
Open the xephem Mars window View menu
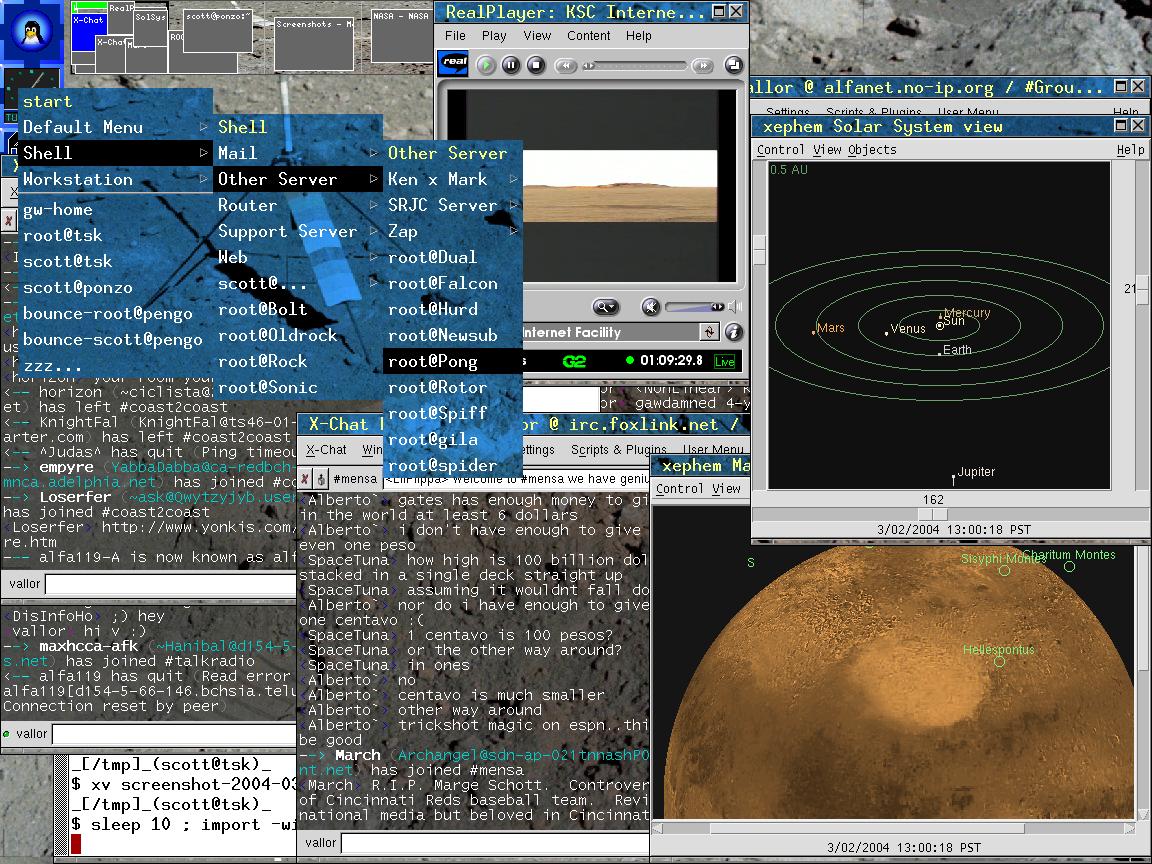726,489
